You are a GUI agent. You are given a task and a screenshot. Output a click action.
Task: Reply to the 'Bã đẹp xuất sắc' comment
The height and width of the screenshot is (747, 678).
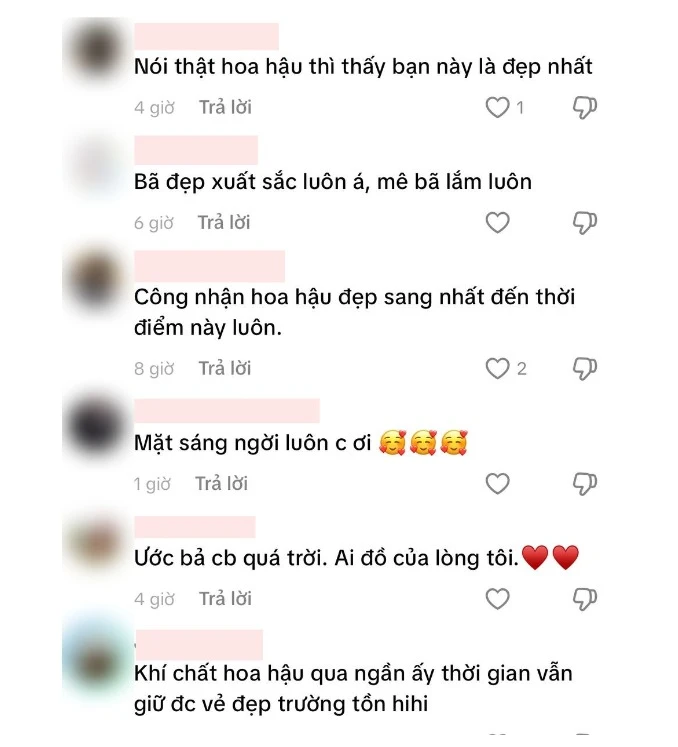[x=224, y=222]
